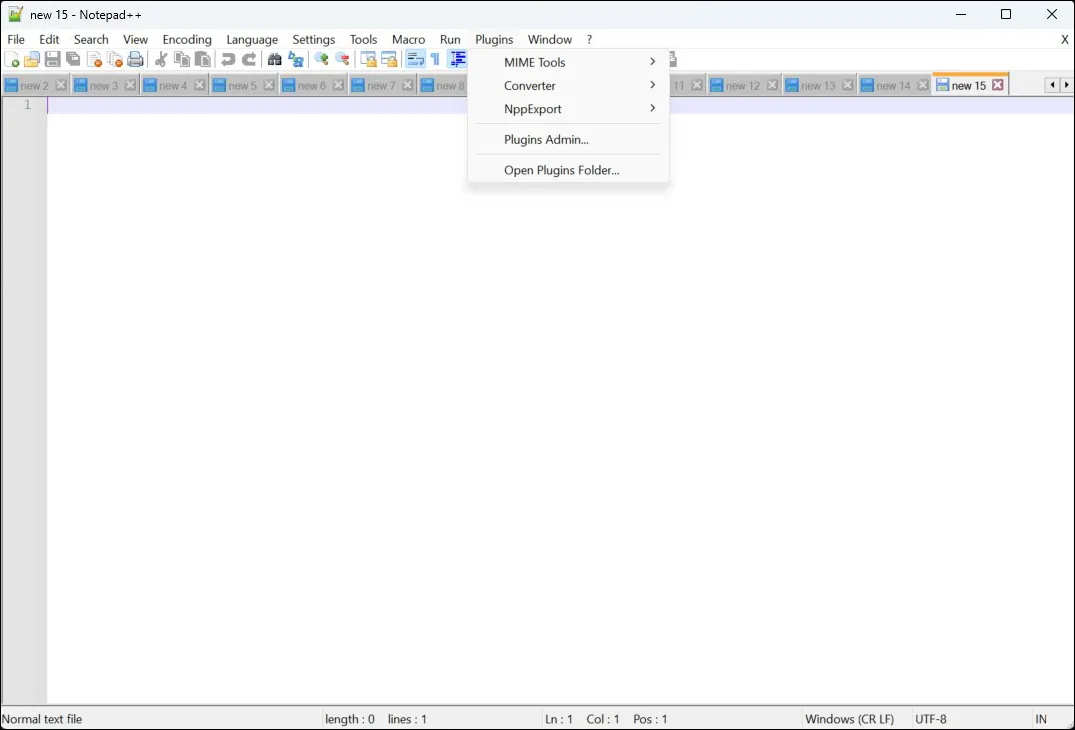Close the new 15 tab

click(x=998, y=86)
